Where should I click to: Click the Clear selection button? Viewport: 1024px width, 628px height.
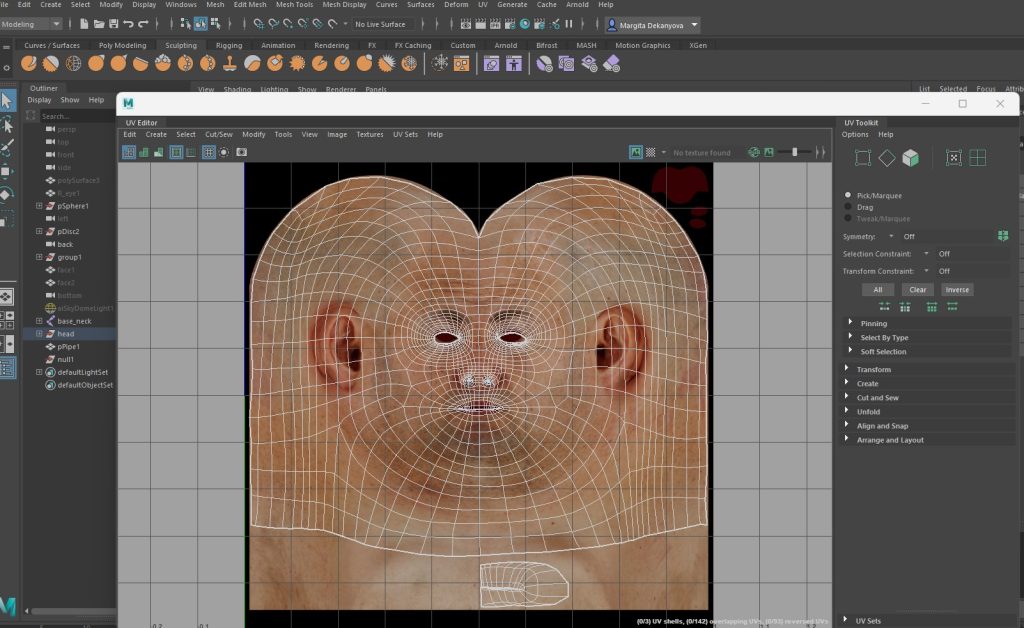tap(917, 290)
